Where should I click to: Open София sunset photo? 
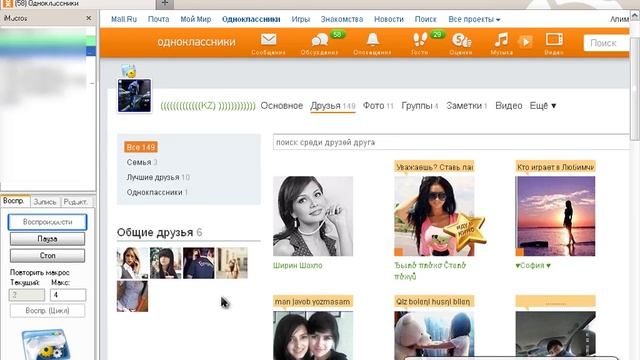555,216
